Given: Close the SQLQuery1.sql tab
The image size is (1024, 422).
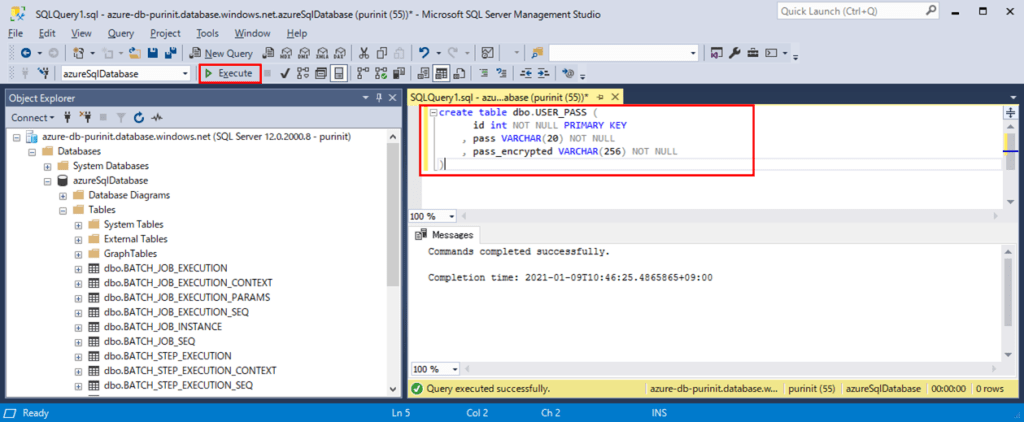Looking at the screenshot, I should coord(614,97).
